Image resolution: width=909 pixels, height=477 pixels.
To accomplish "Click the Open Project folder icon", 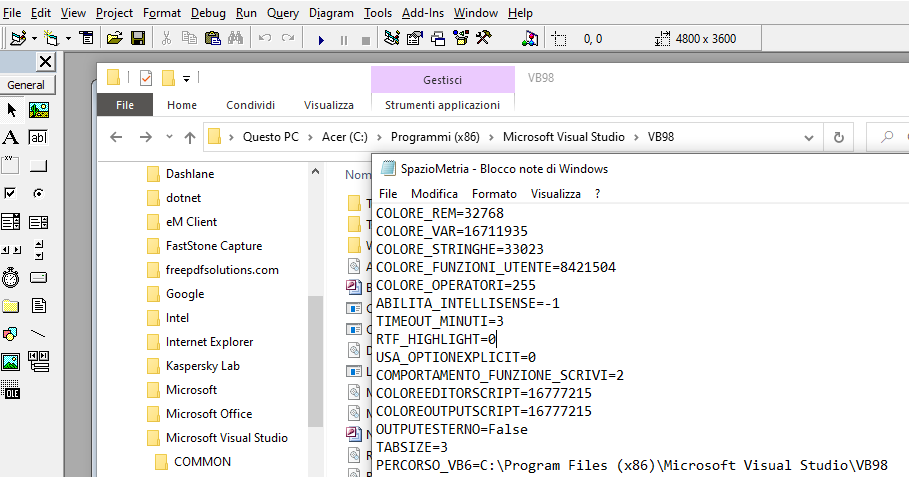I will click(x=115, y=38).
